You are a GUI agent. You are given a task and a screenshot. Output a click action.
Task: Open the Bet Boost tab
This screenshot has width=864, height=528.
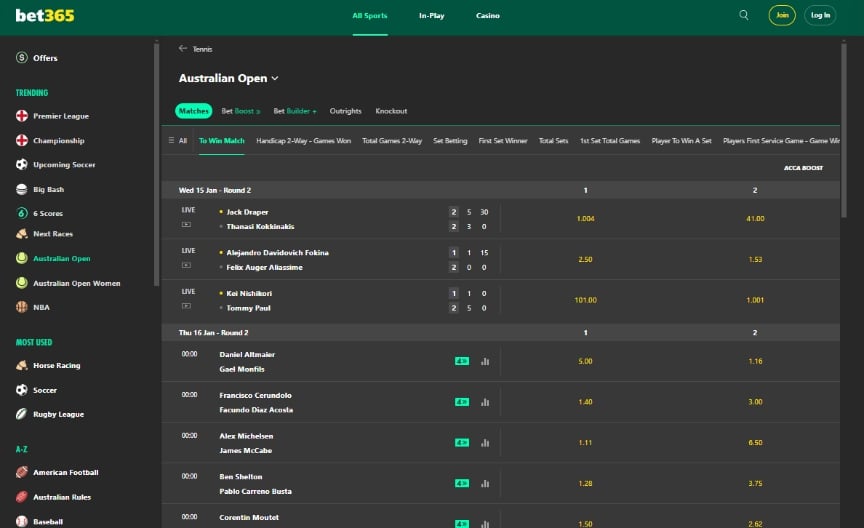[x=241, y=111]
